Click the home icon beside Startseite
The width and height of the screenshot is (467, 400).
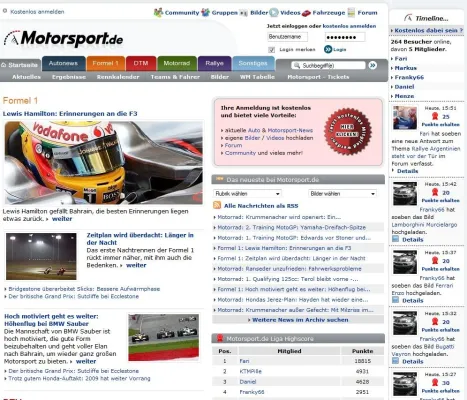click(x=4, y=65)
